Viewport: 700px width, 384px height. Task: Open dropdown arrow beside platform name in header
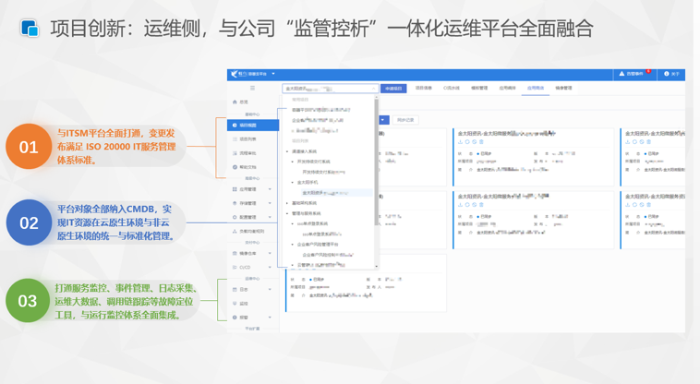pos(273,74)
